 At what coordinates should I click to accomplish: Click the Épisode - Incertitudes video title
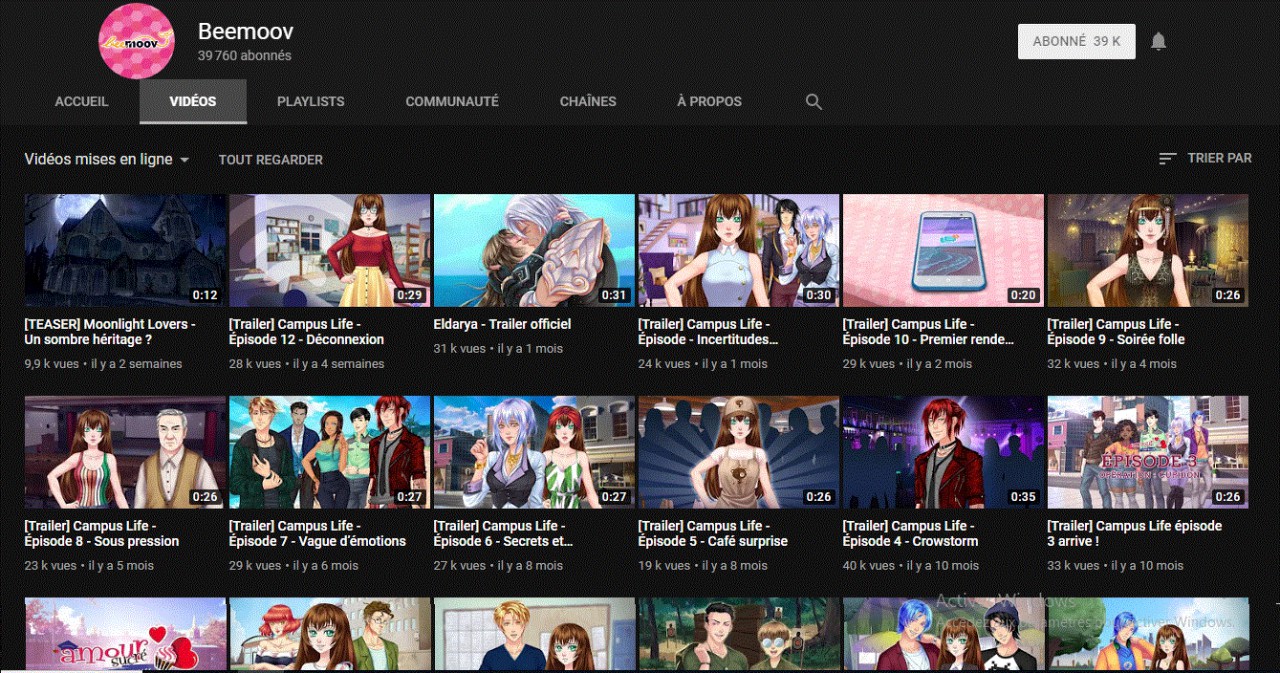pos(708,332)
